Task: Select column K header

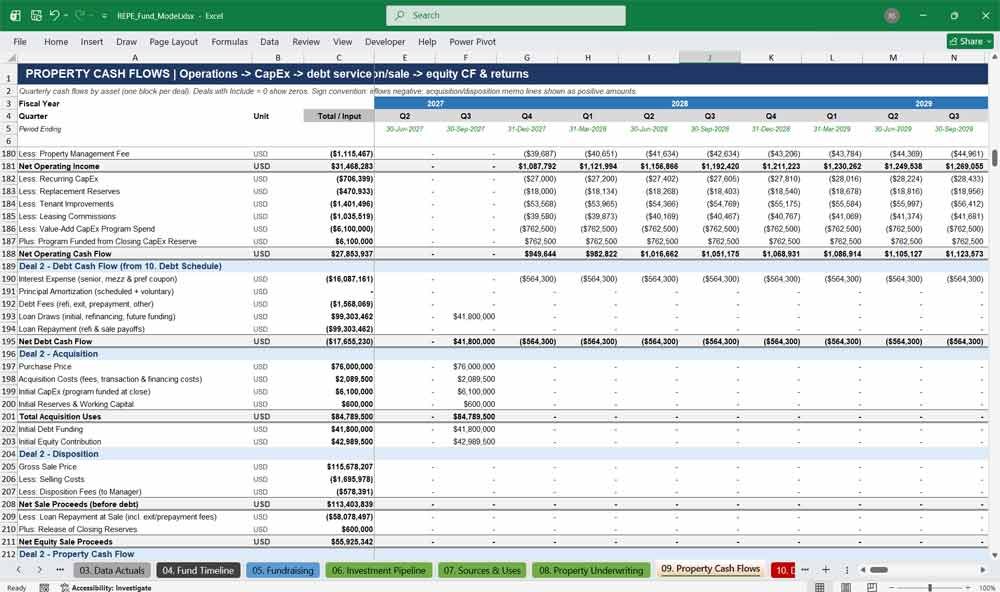Action: click(771, 57)
